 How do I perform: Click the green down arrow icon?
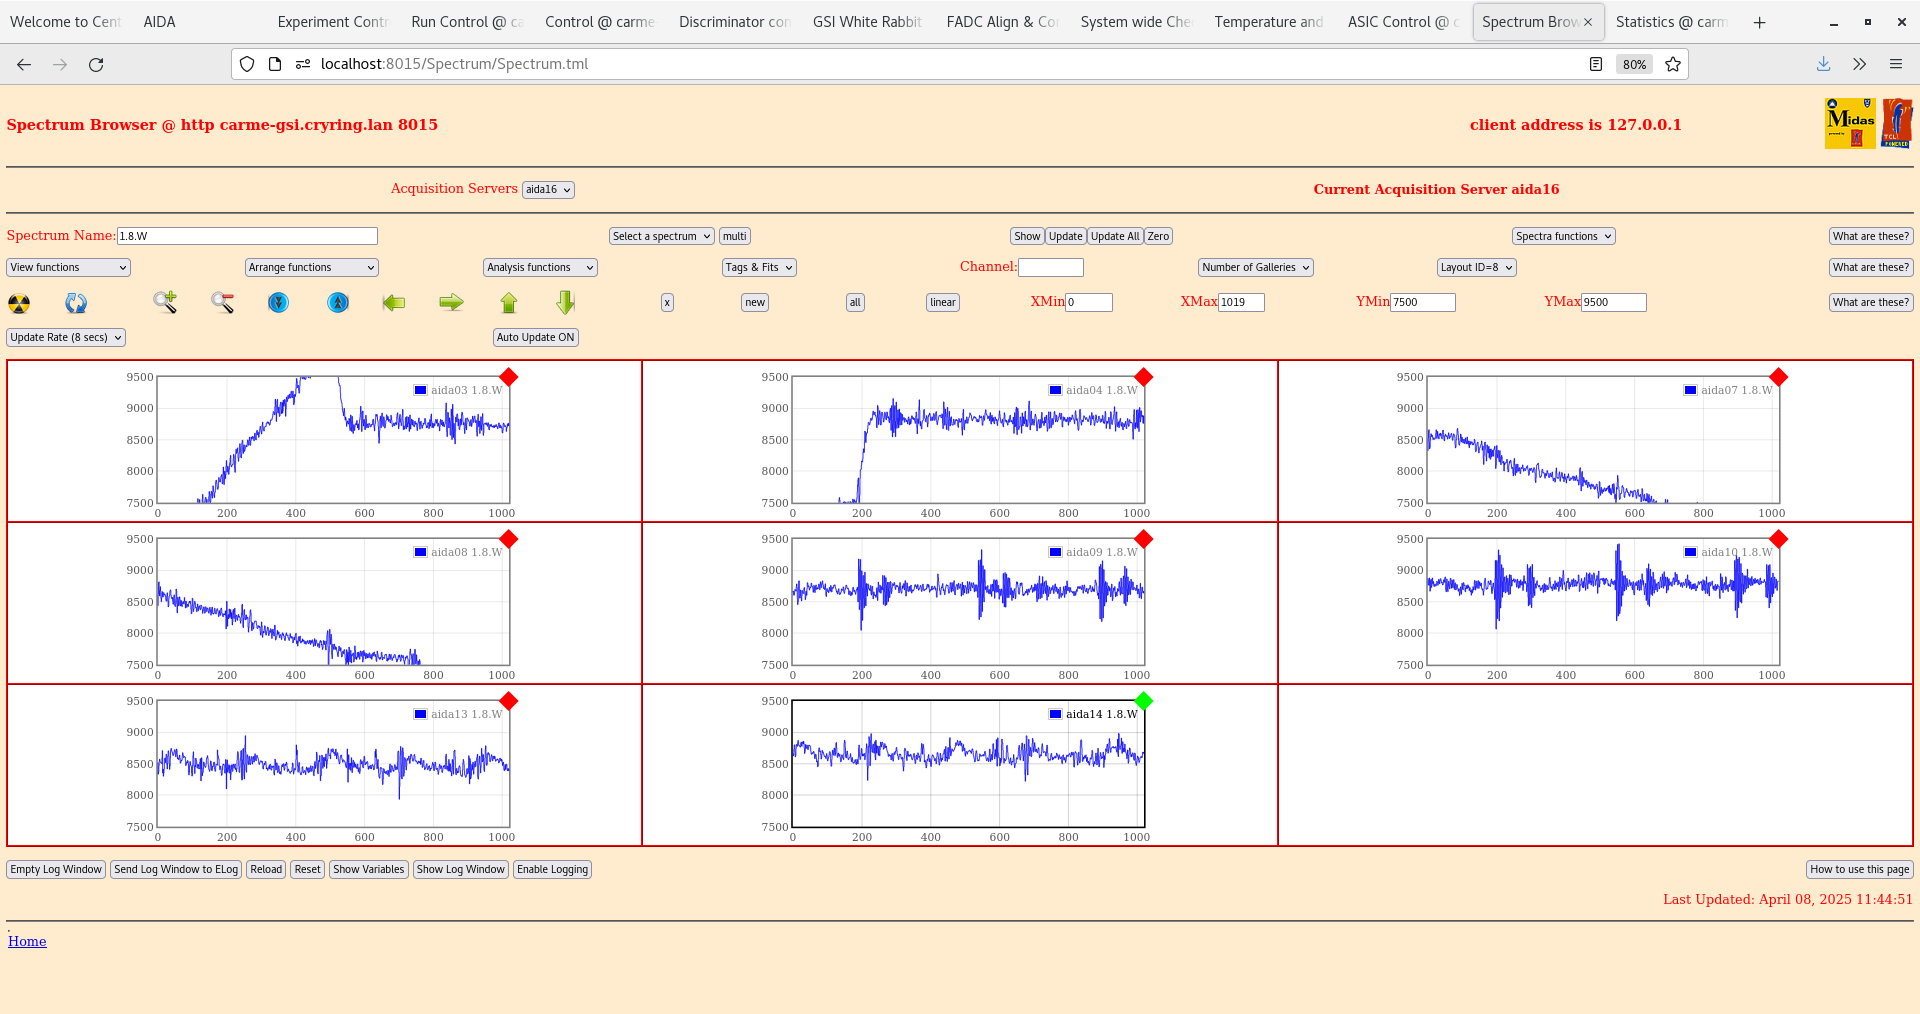point(566,302)
